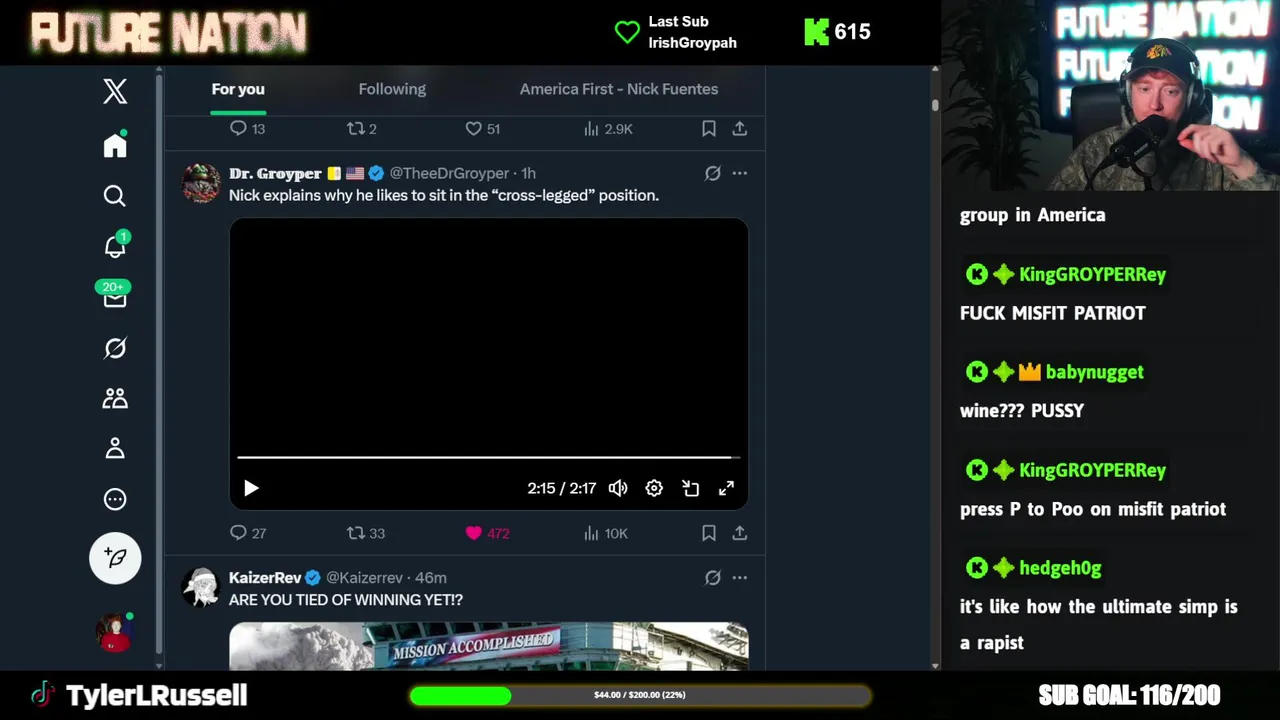Open Messages envelope with 20+ badge
Image resolution: width=1280 pixels, height=720 pixels.
pos(114,295)
